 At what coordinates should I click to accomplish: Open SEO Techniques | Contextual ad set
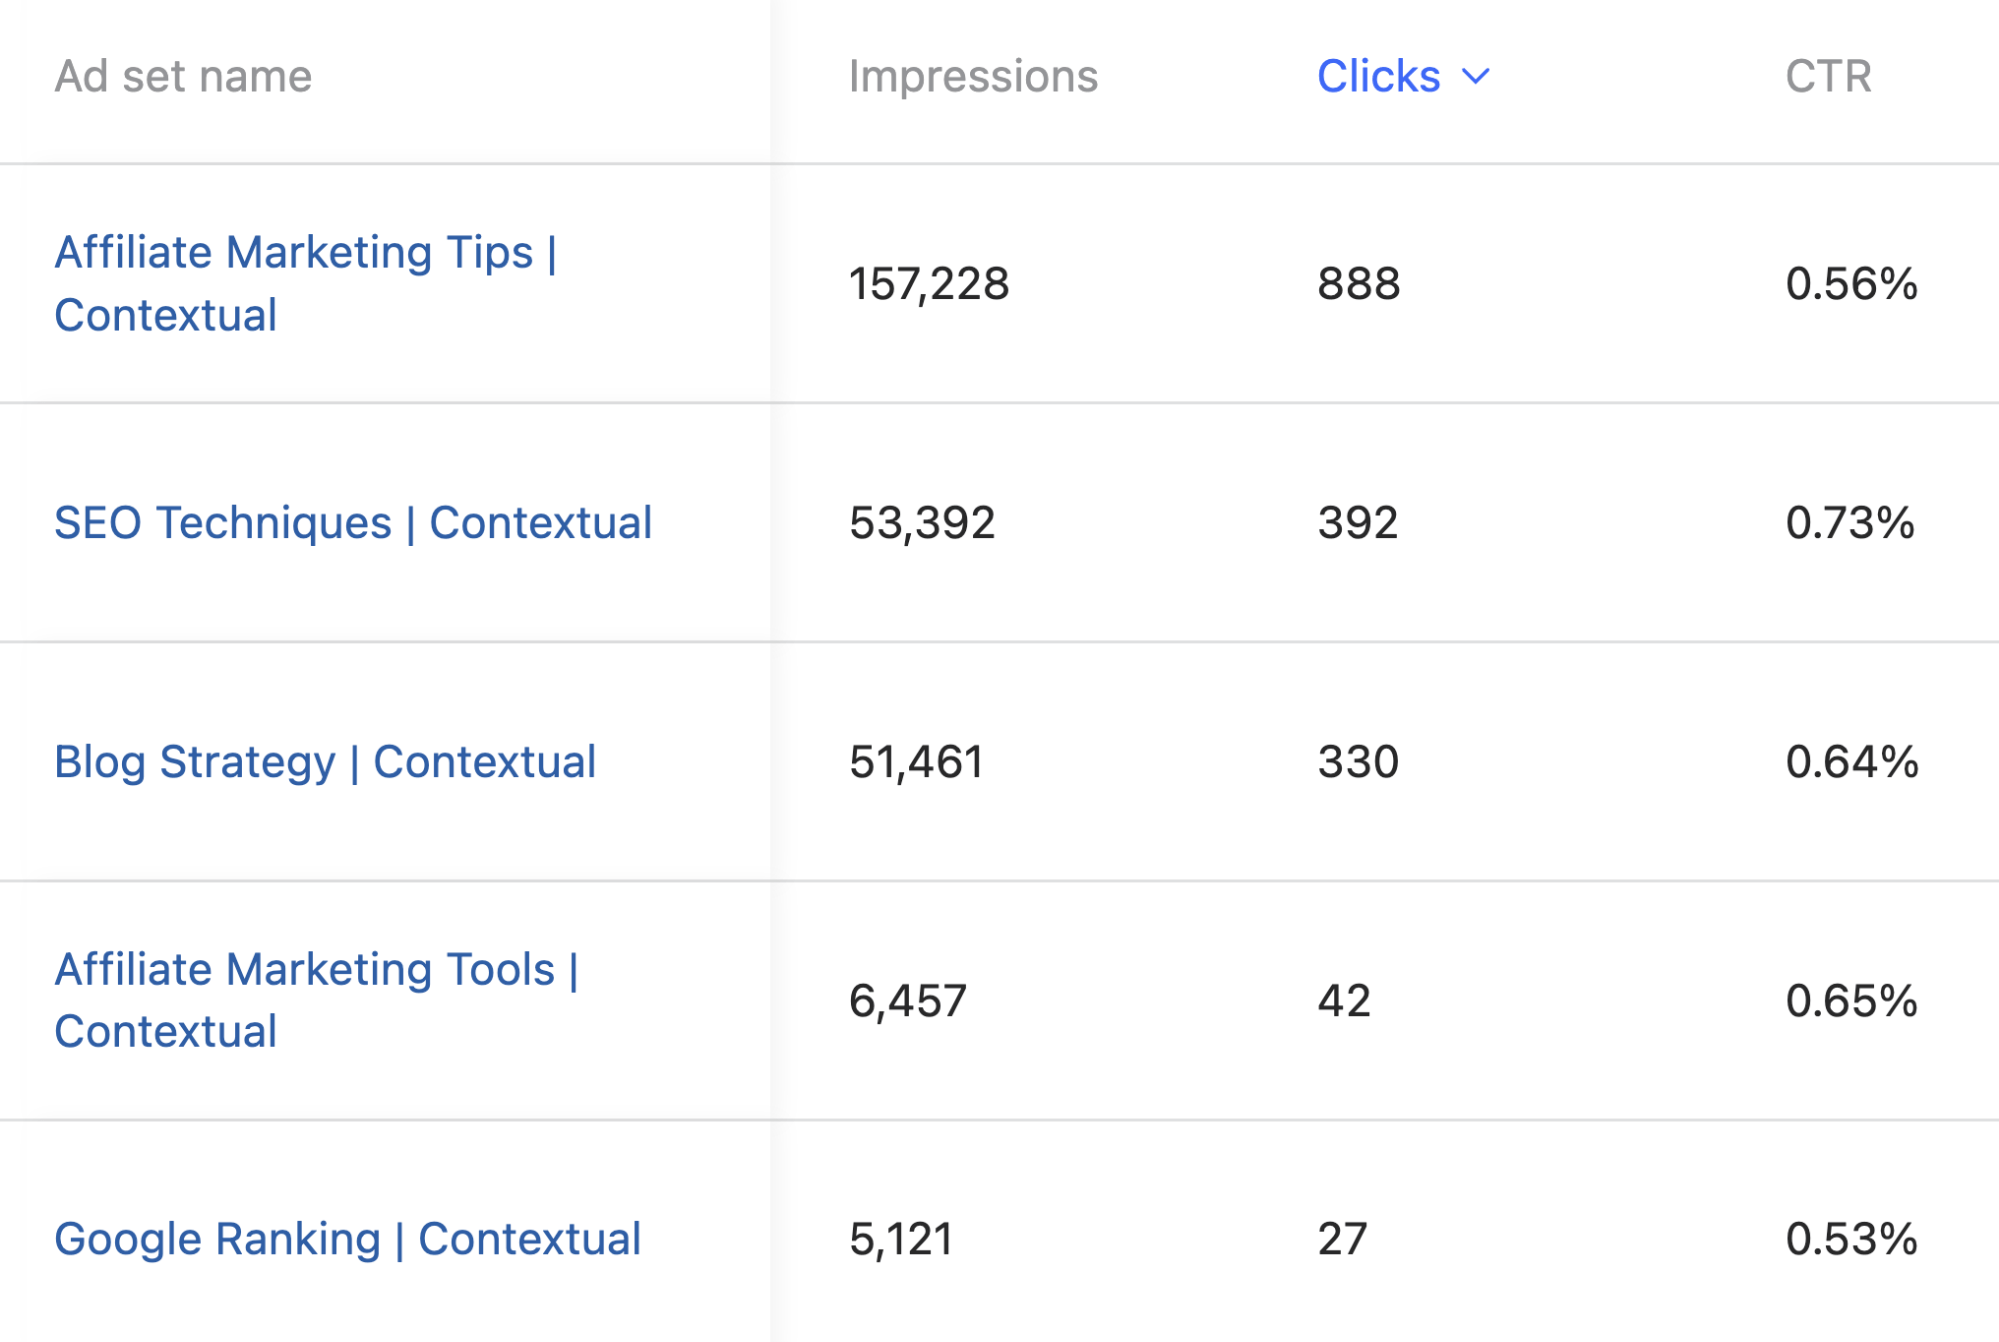(x=353, y=522)
